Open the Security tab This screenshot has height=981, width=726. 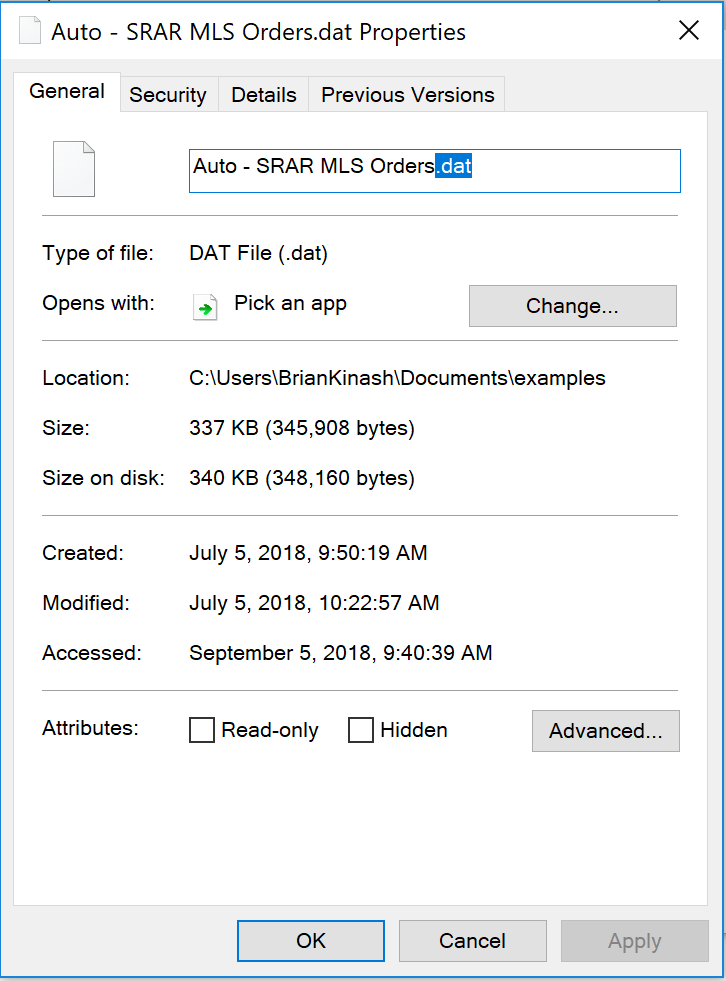click(168, 94)
